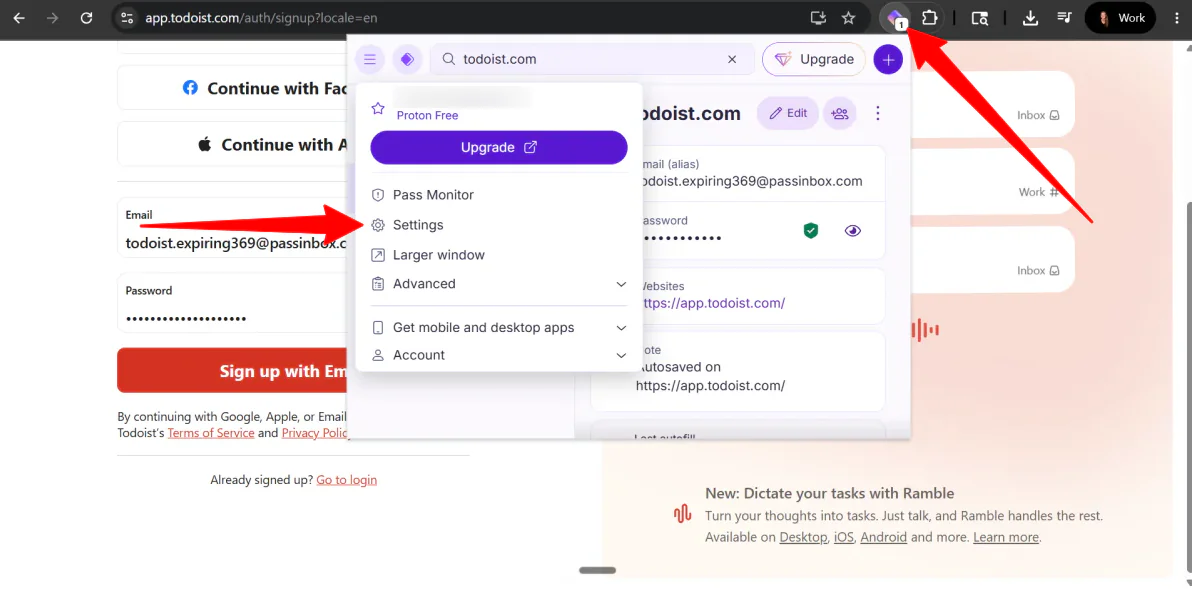Screen dimensions: 1192x589
Task: Click the browser back arrow
Action: (x=19, y=17)
